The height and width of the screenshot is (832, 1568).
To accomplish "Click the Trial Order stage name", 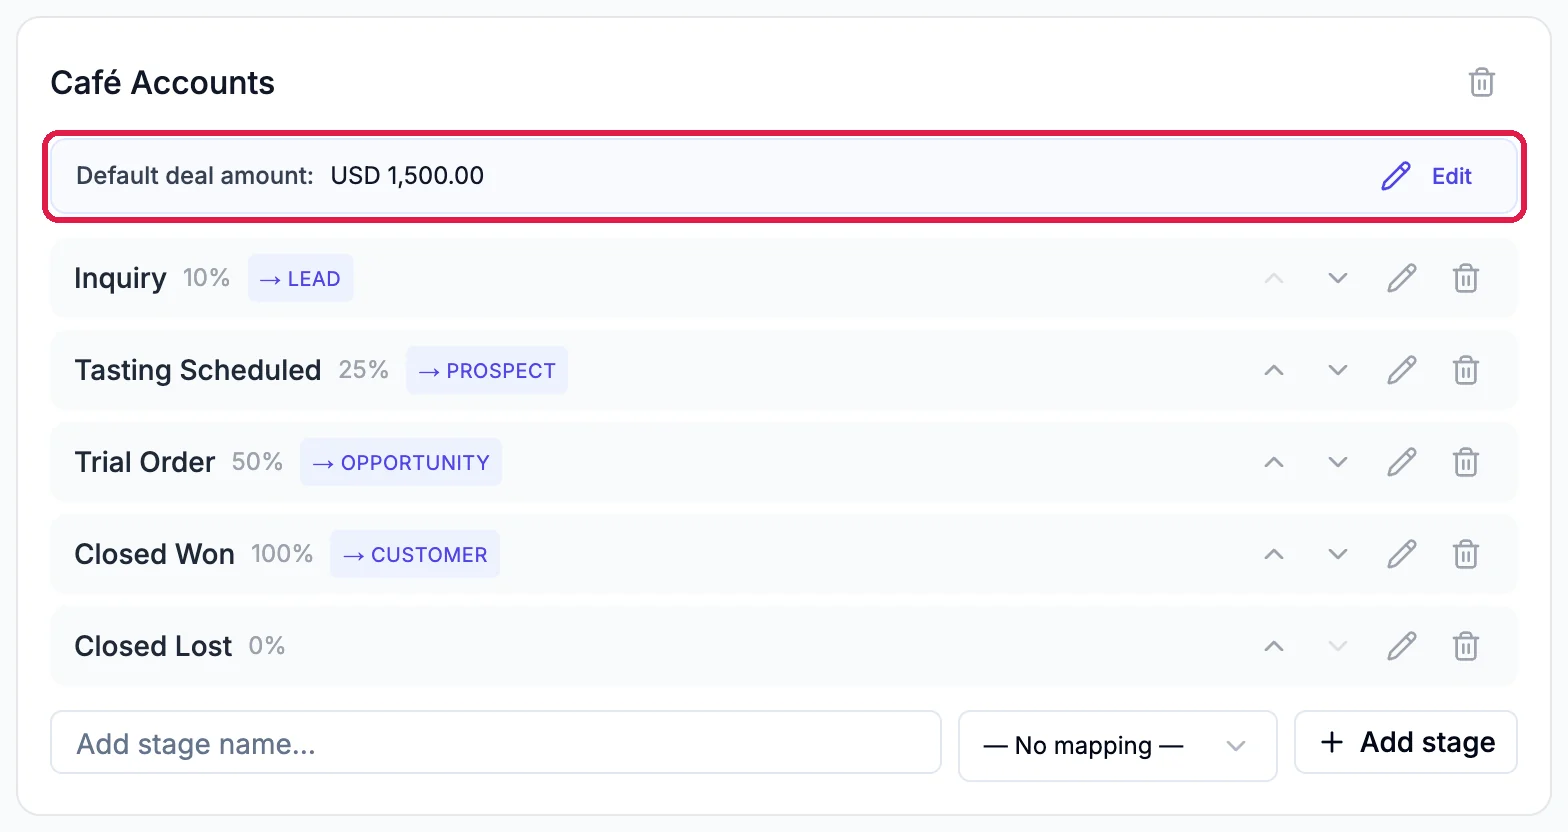I will tap(145, 462).
